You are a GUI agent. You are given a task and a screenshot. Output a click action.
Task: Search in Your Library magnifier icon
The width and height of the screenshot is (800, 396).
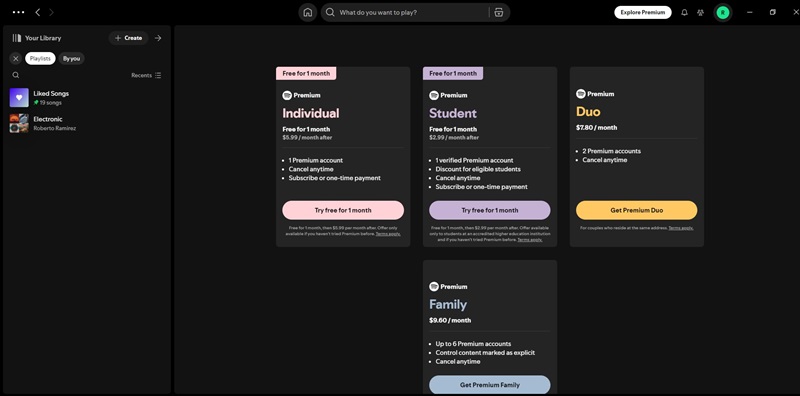click(x=16, y=75)
